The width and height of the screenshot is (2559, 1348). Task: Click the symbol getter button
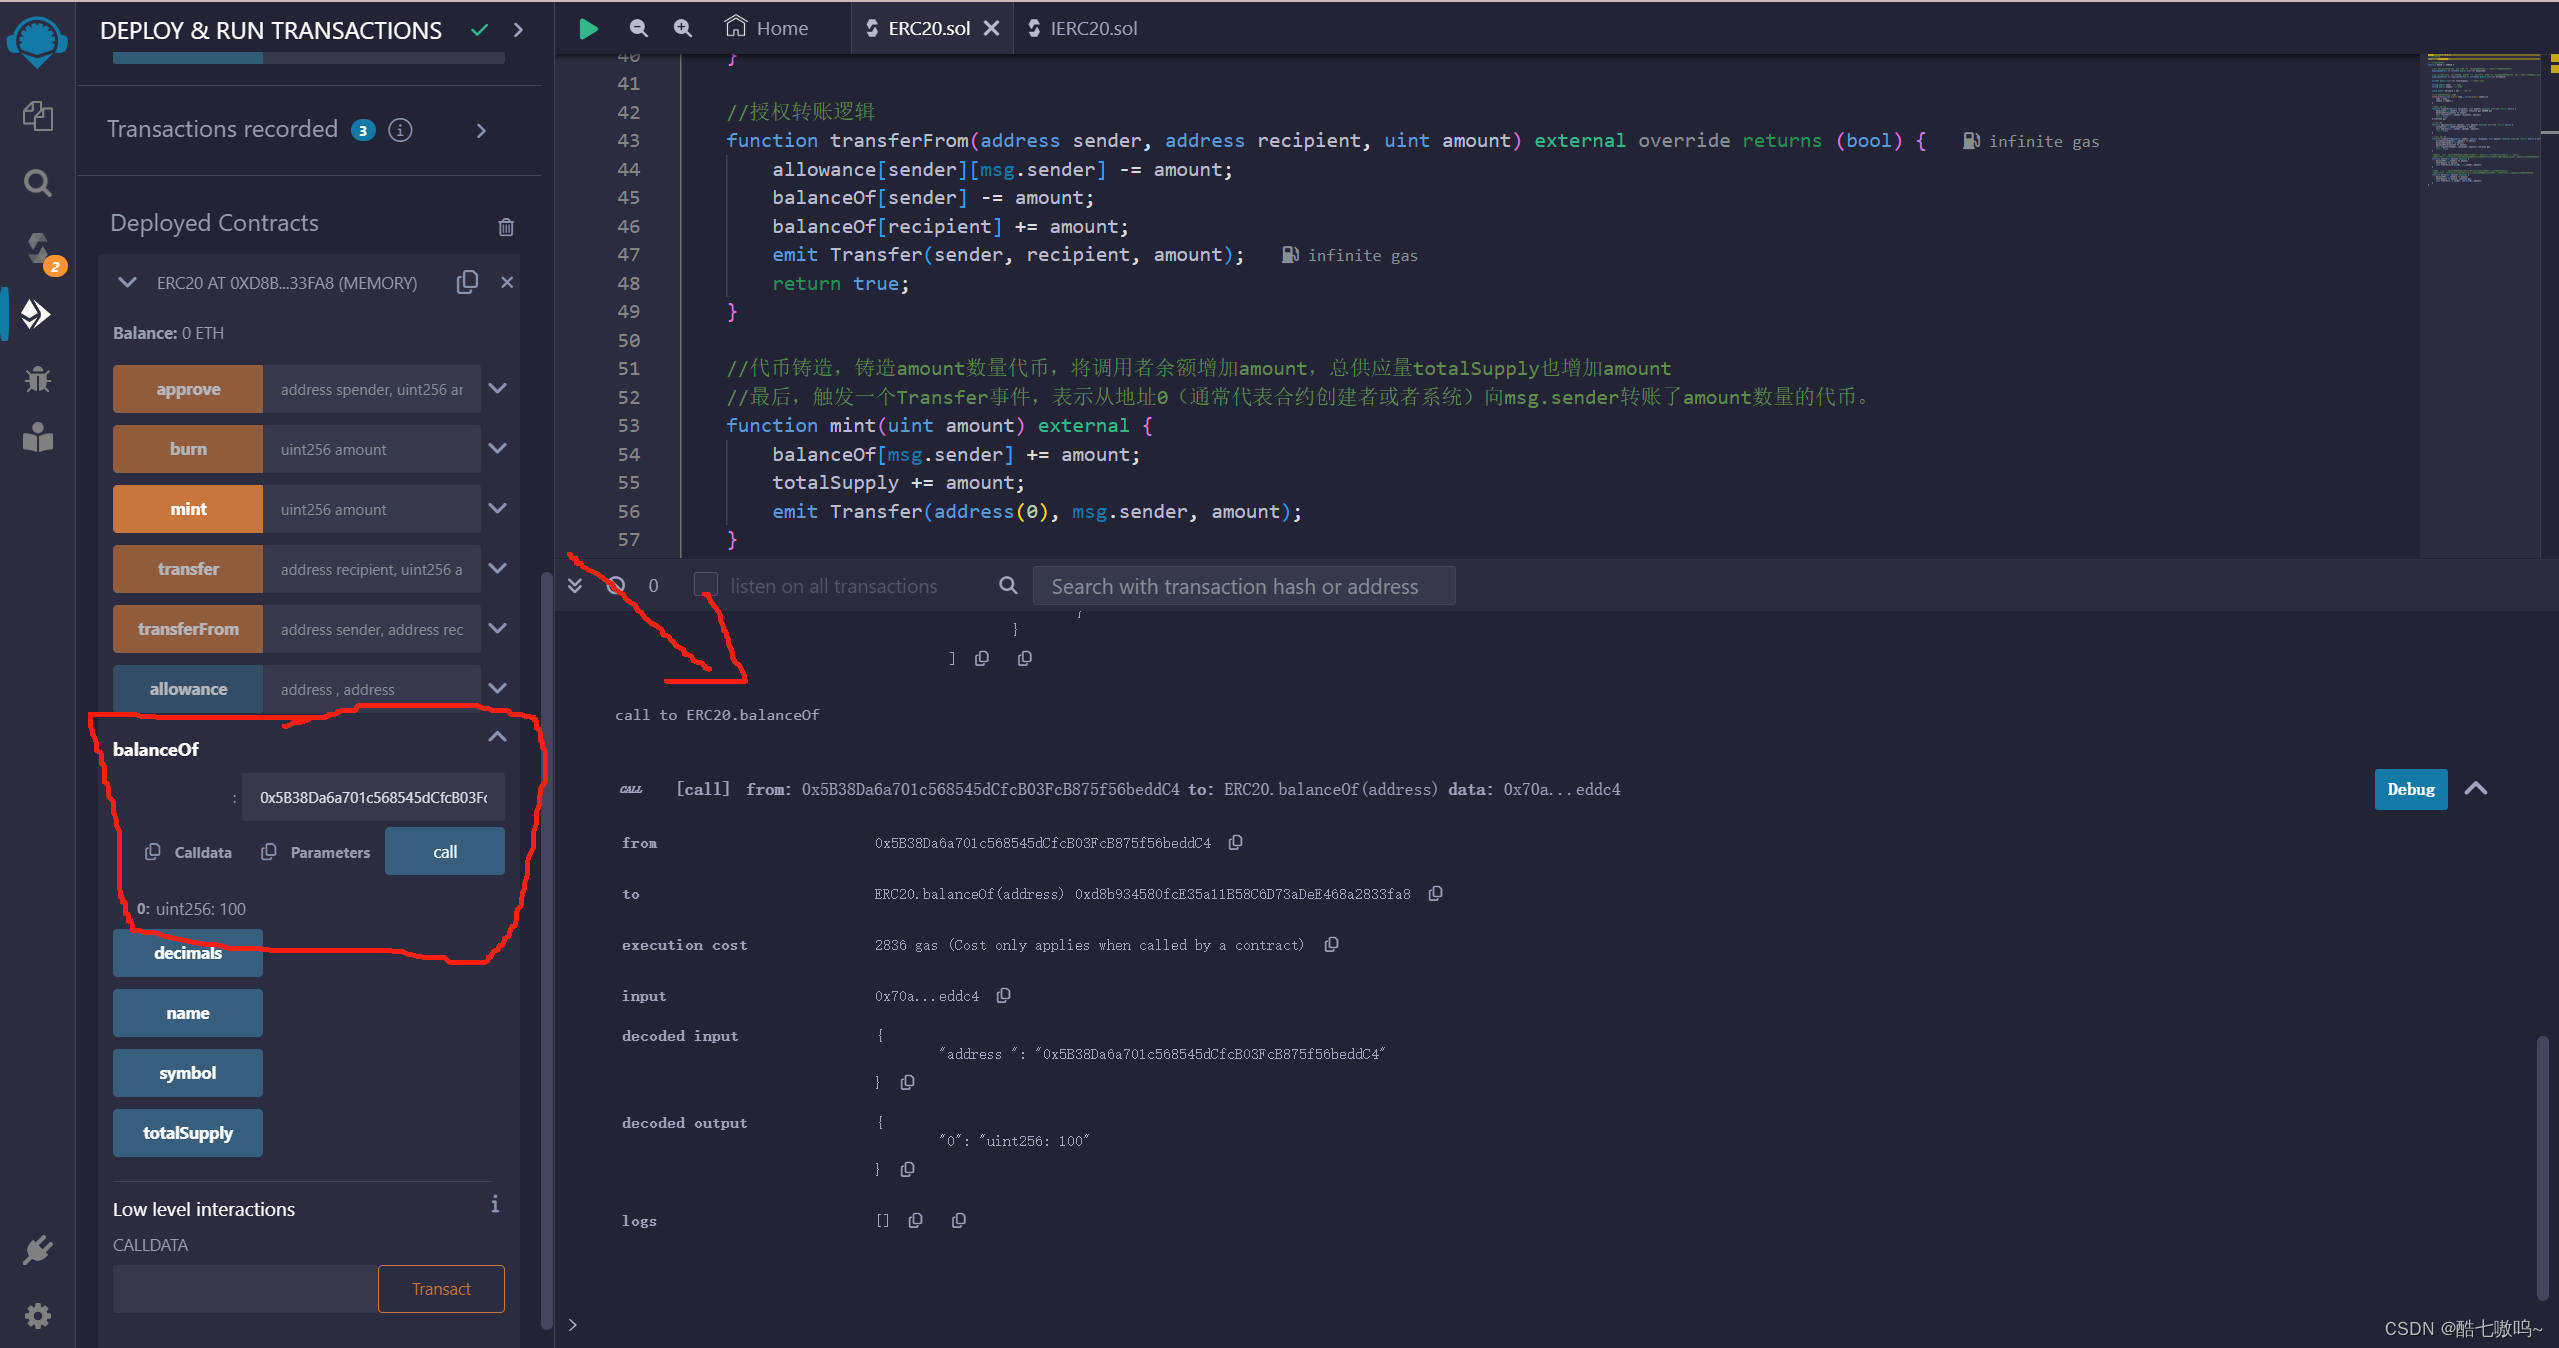click(x=188, y=1073)
